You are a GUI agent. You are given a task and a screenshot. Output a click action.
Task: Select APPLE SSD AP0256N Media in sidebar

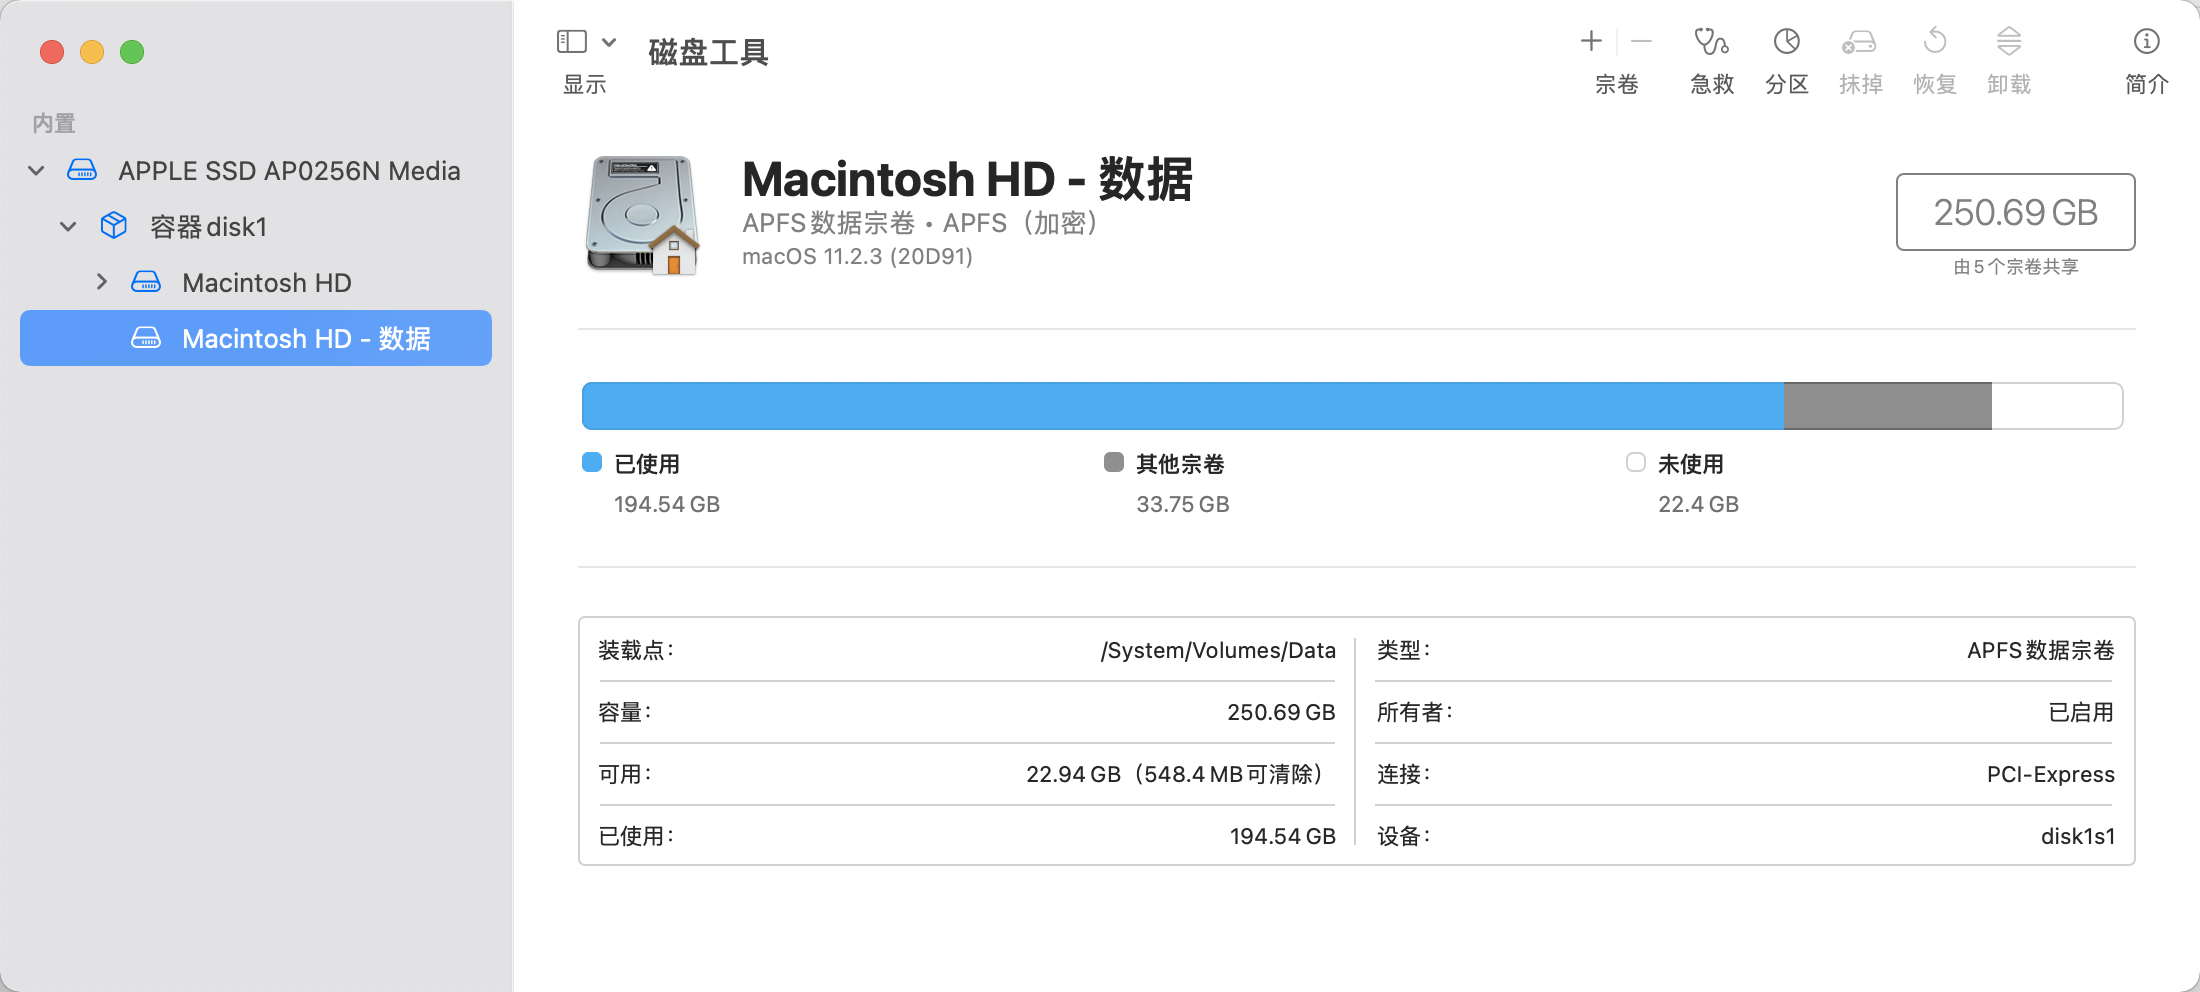pos(256,171)
